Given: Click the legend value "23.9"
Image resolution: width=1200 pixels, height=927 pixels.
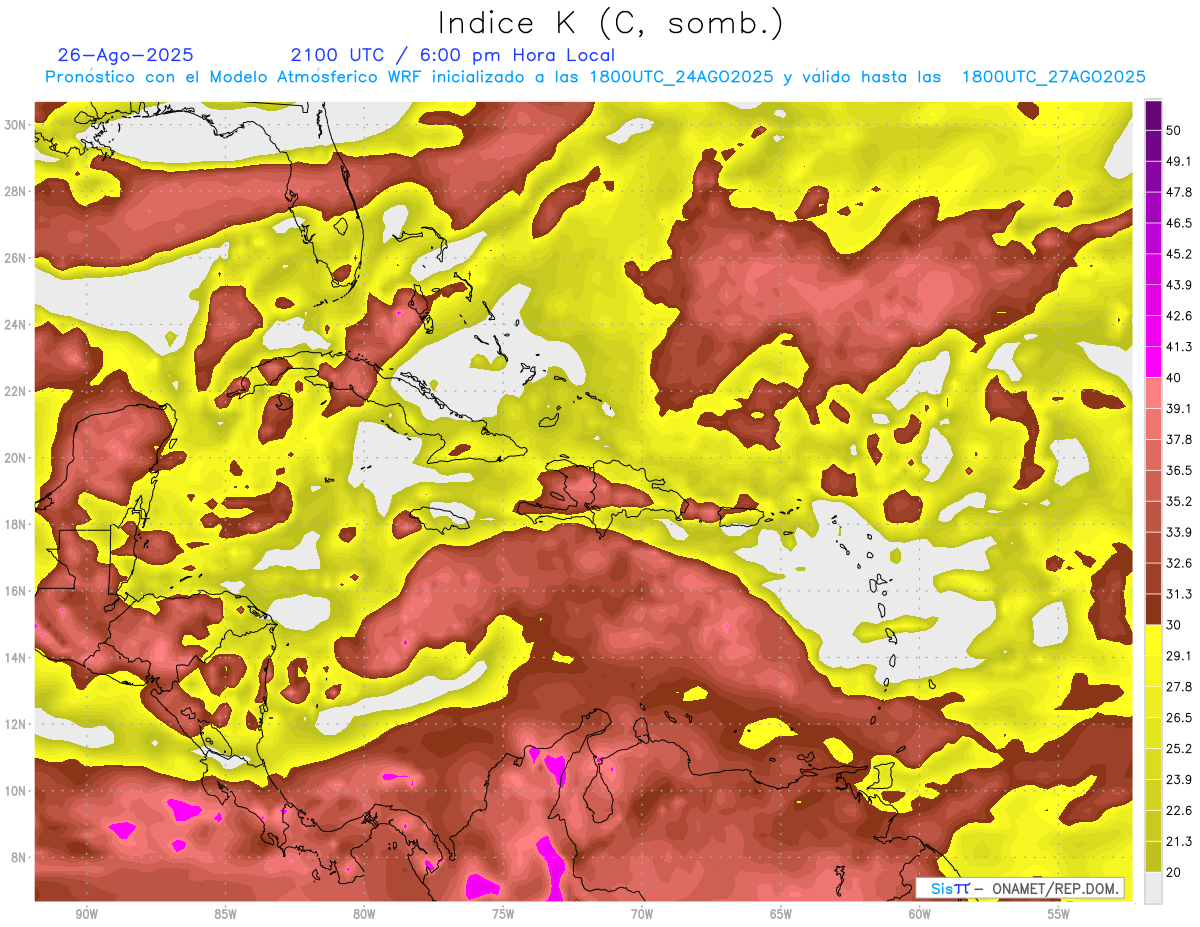Looking at the screenshot, I should click(1179, 780).
